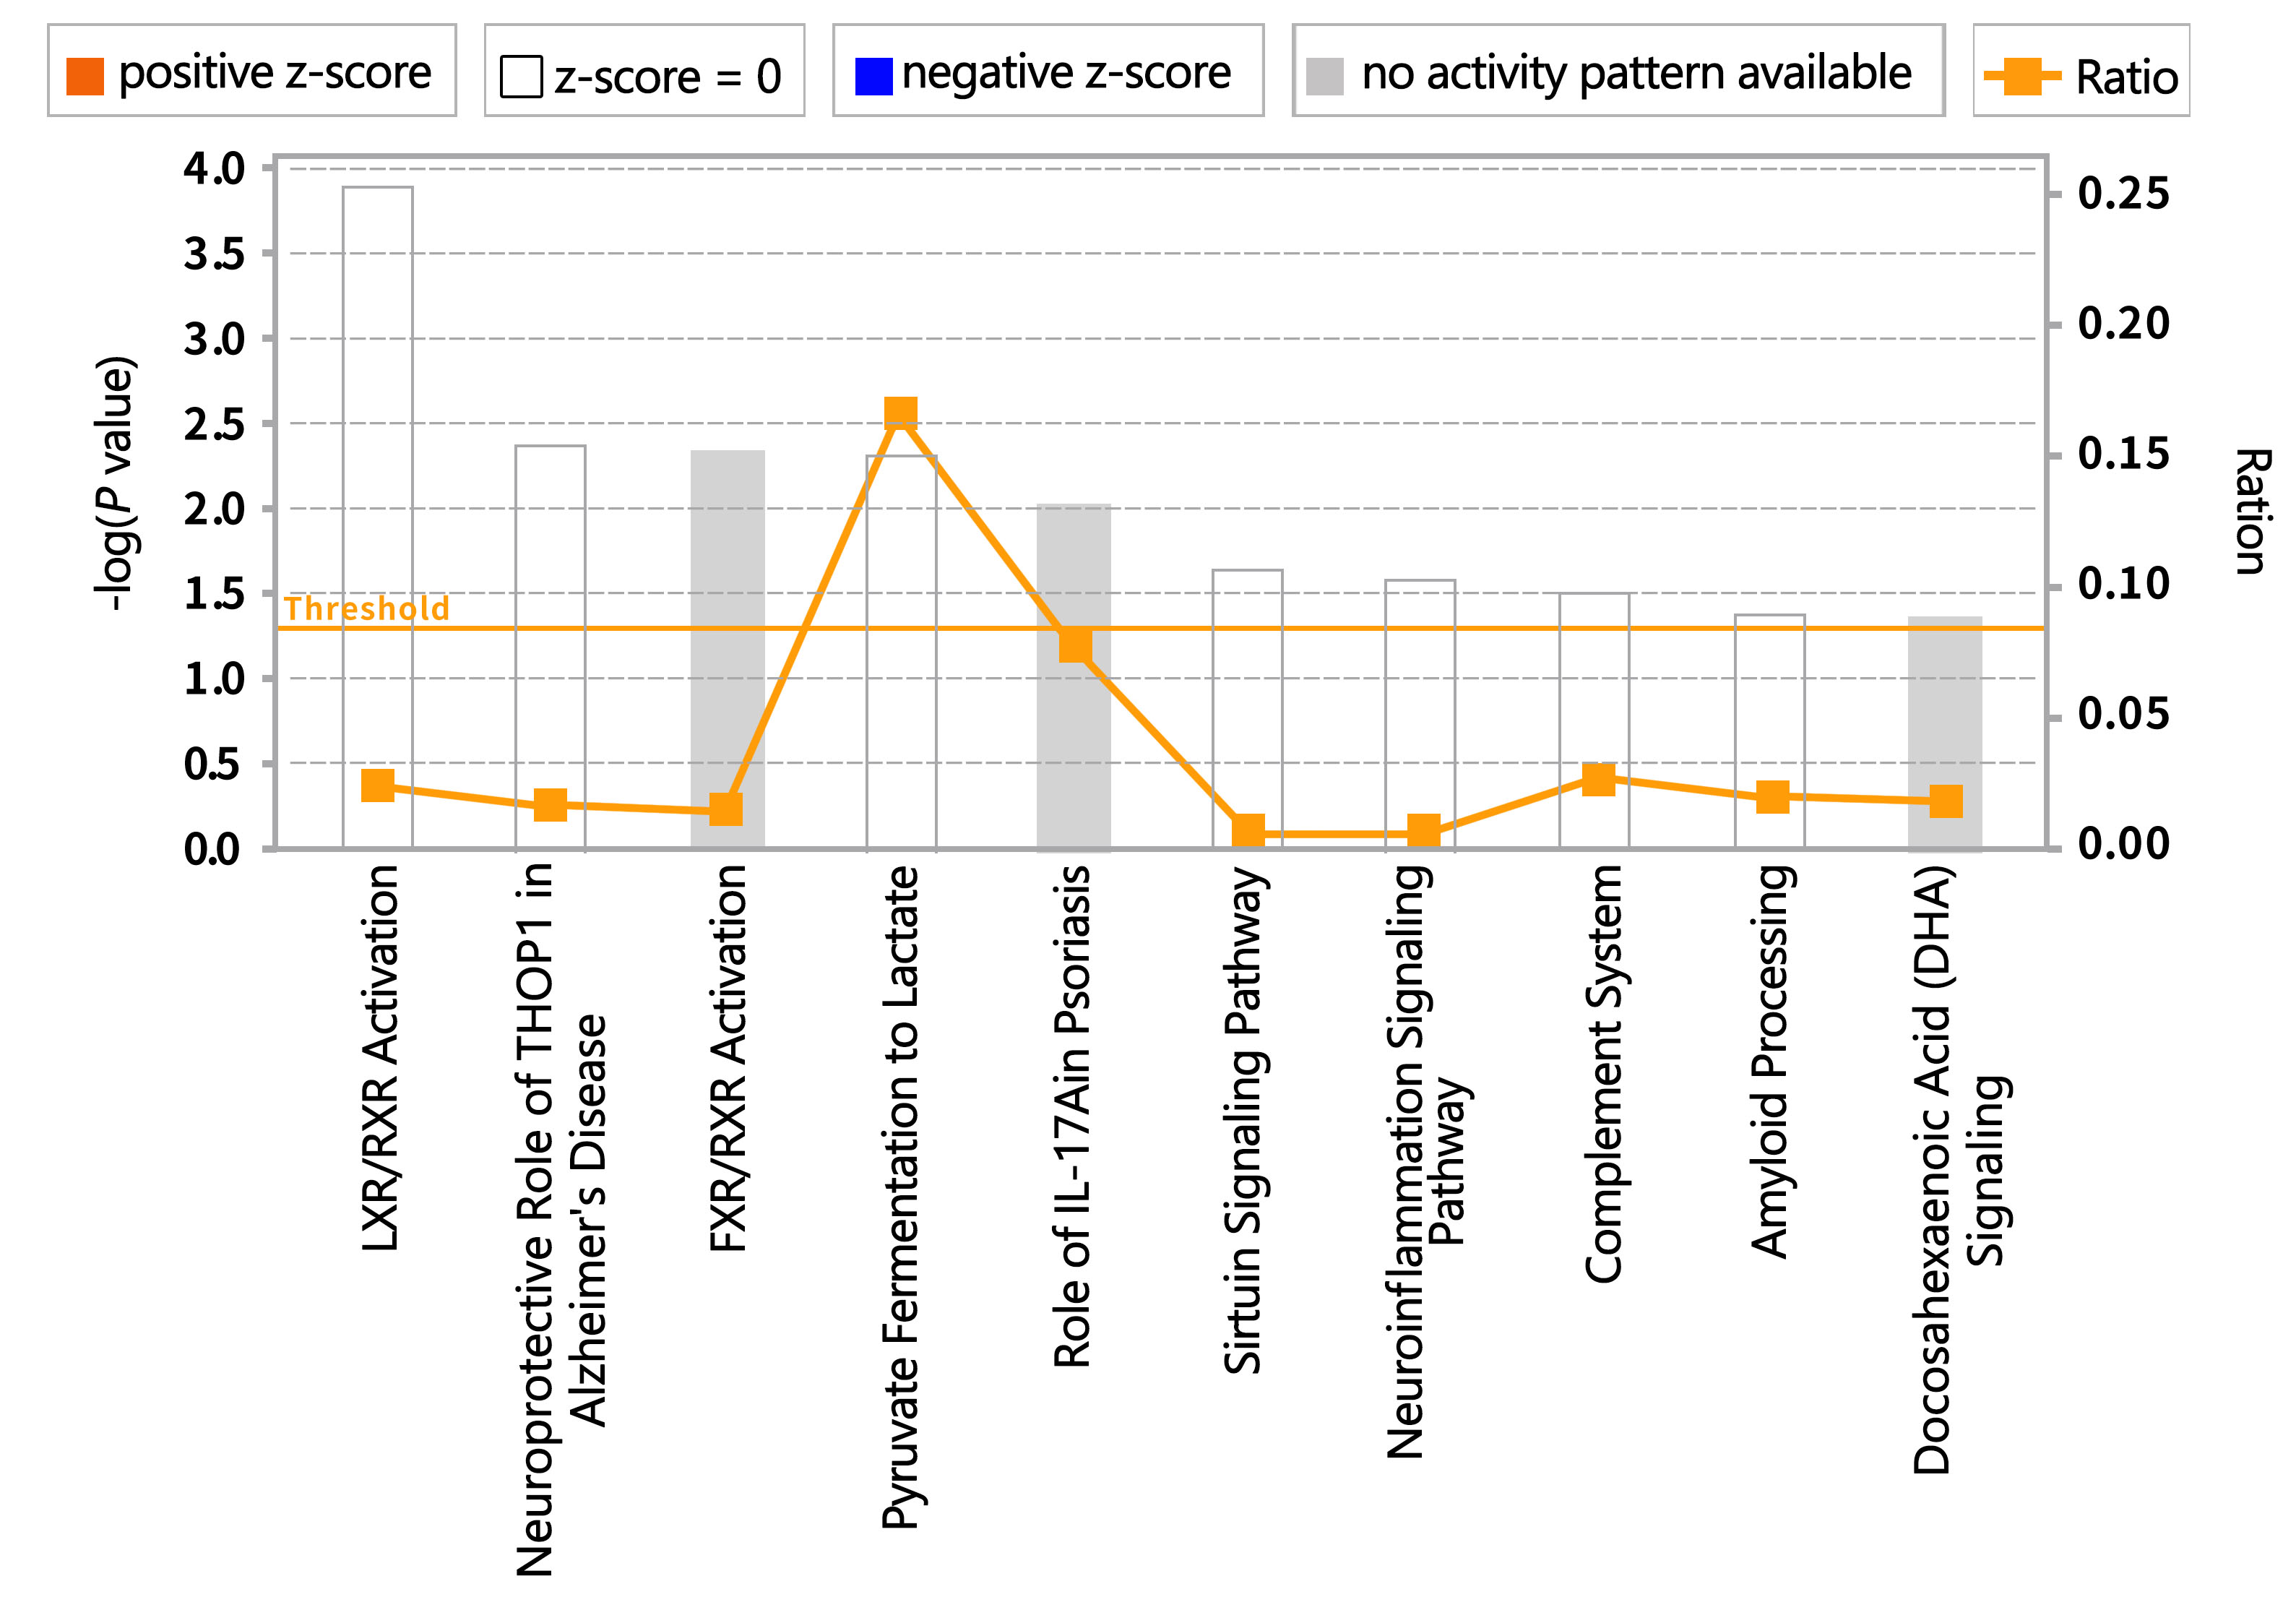Screen dimensions: 2296x1597
Task: Click the orange Threshold label
Action: [x=367, y=608]
